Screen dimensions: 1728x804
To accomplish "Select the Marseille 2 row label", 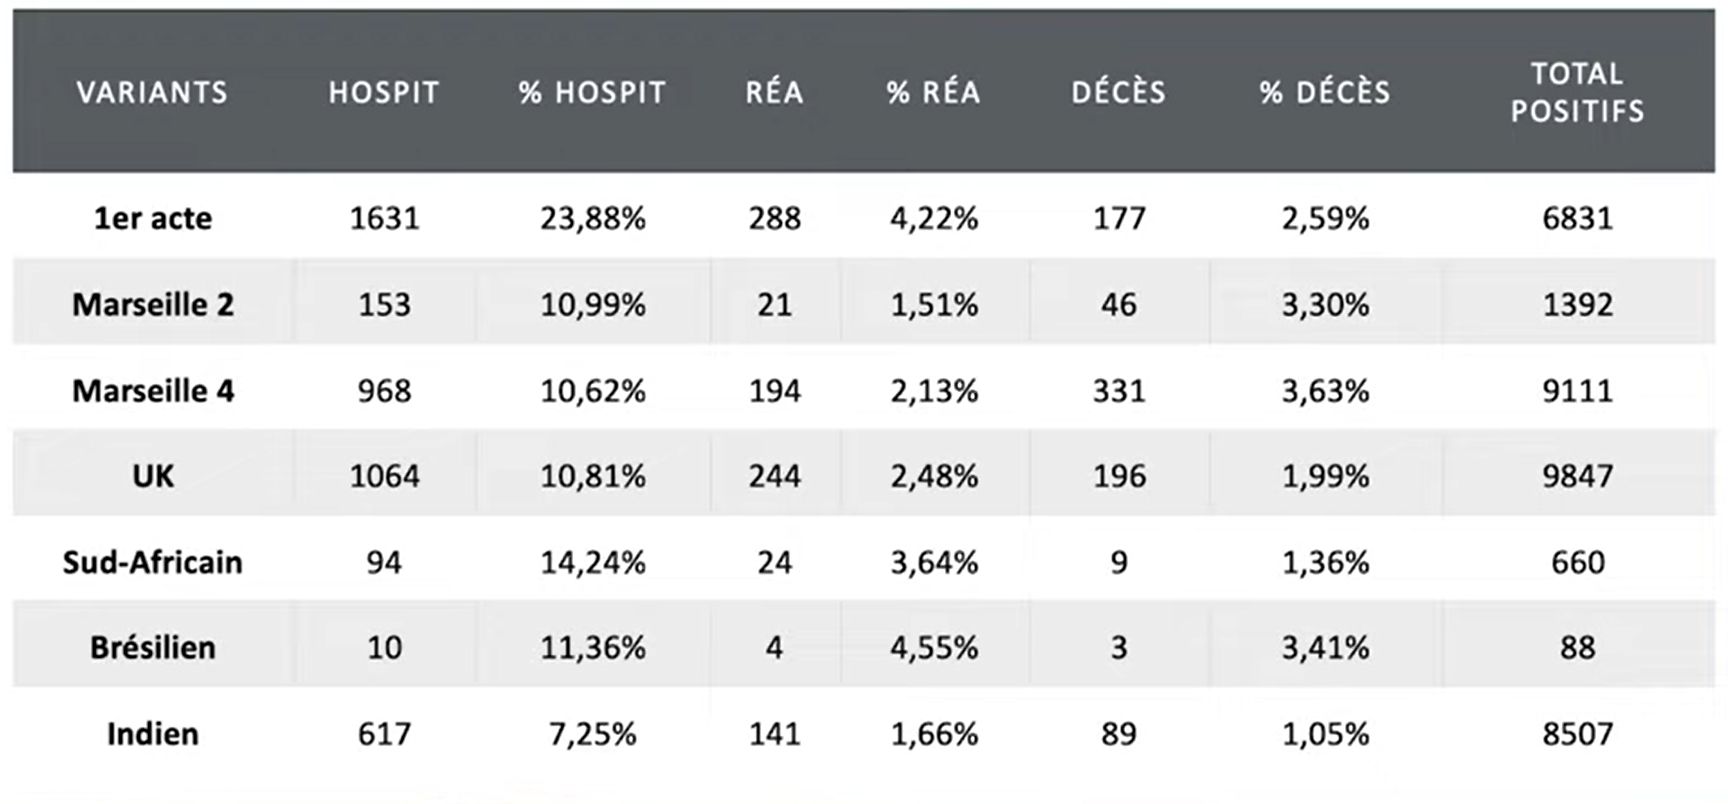I will click(x=153, y=304).
